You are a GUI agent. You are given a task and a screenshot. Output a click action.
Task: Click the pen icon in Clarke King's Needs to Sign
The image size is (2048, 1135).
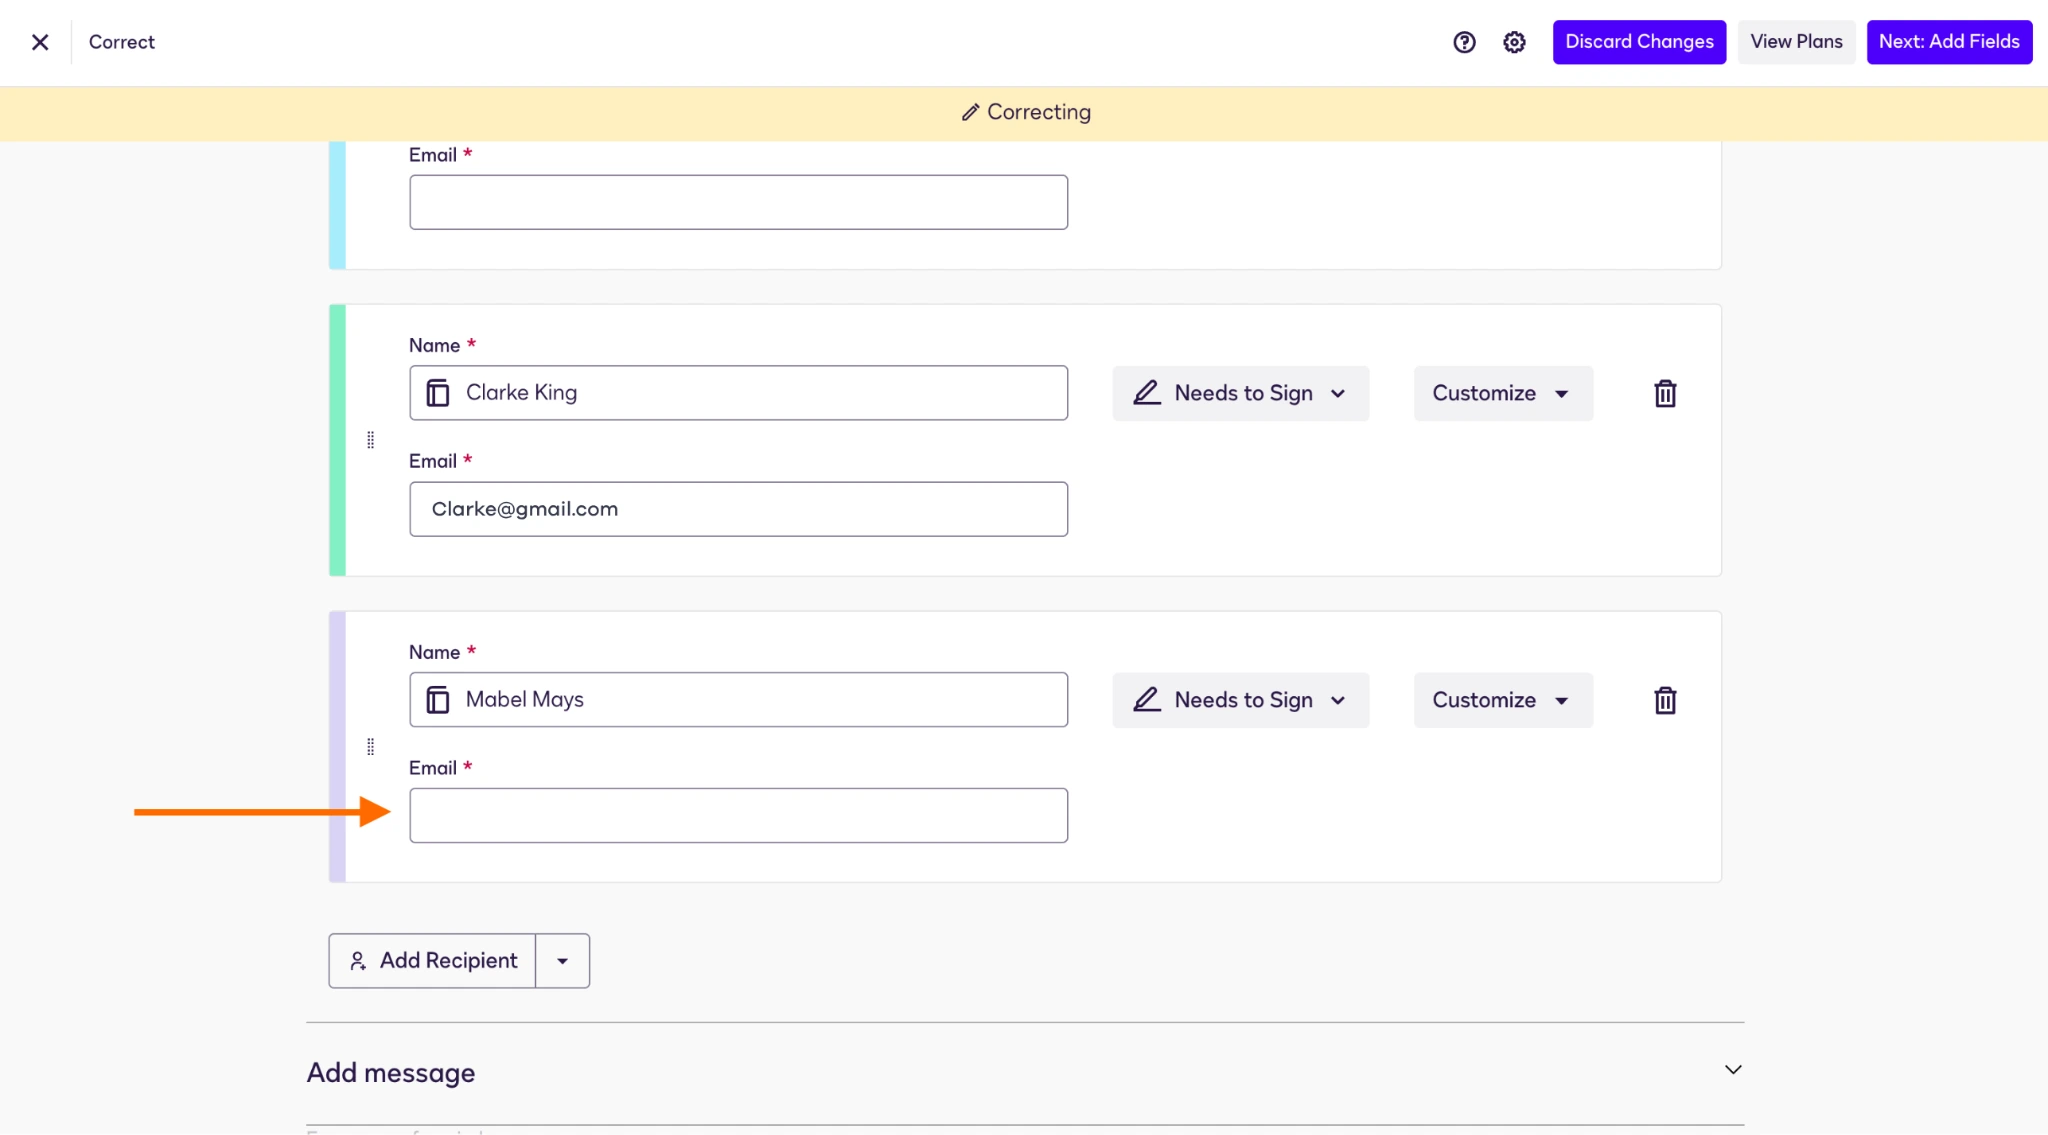coord(1147,393)
